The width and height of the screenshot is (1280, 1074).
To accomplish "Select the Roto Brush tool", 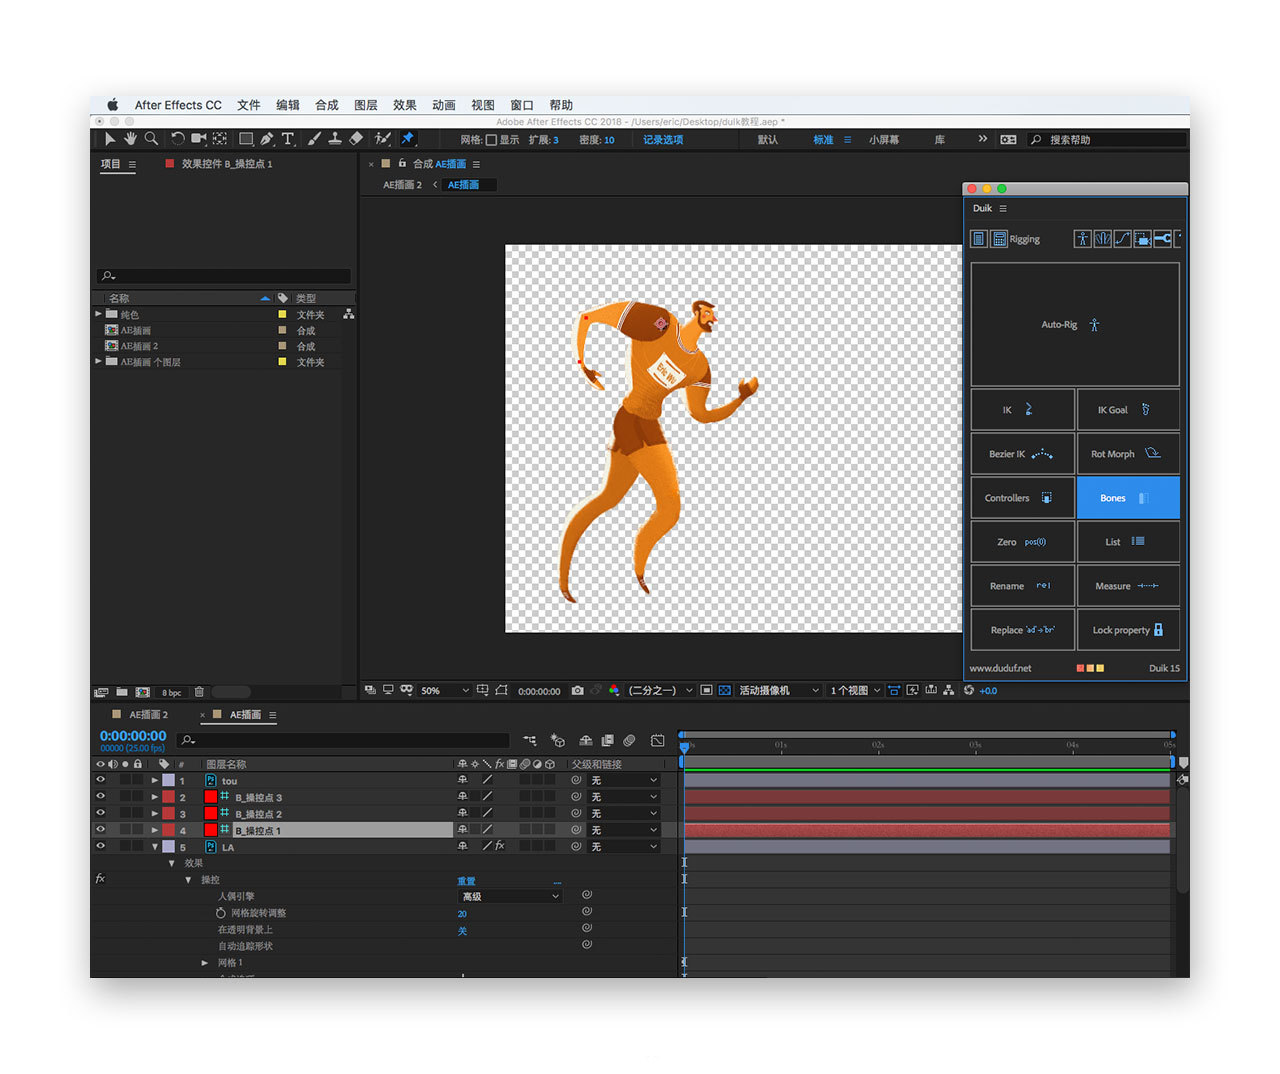I will (382, 139).
